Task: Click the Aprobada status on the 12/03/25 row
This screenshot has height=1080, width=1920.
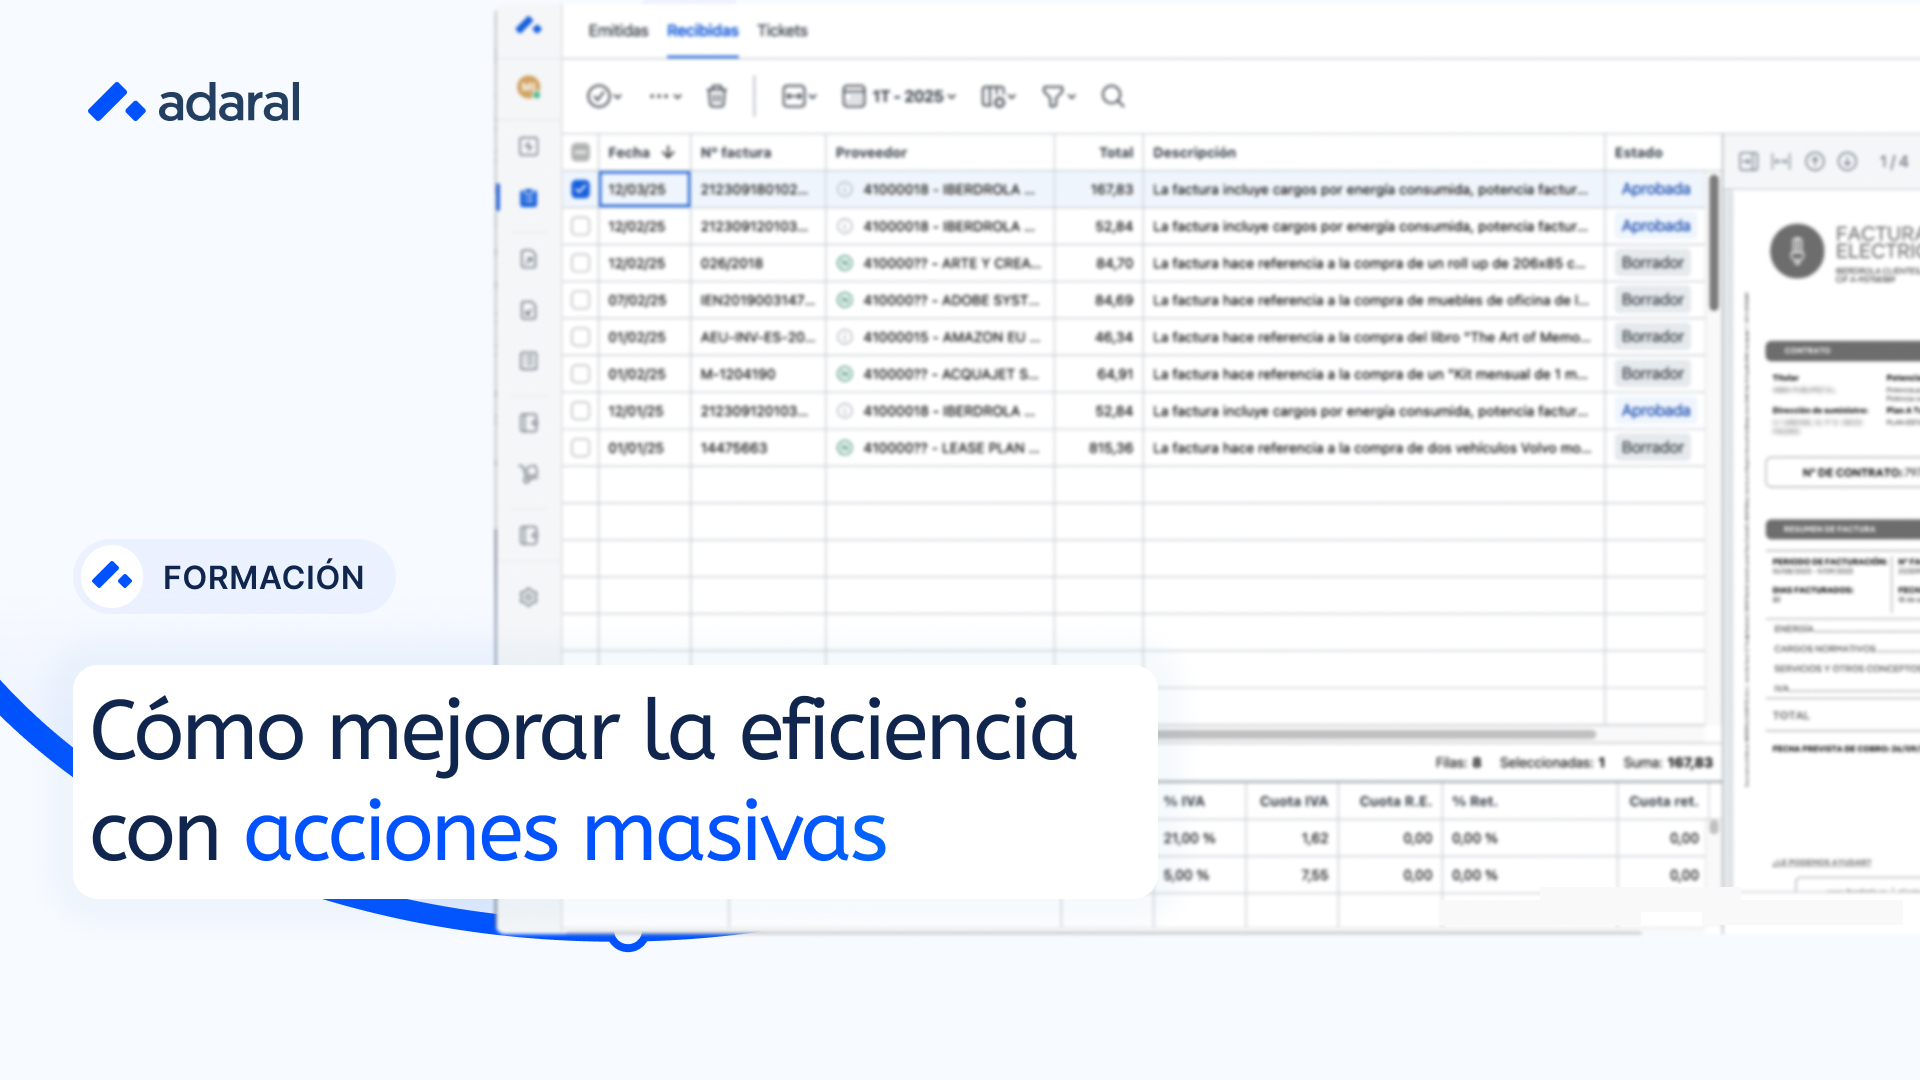Action: tap(1656, 189)
